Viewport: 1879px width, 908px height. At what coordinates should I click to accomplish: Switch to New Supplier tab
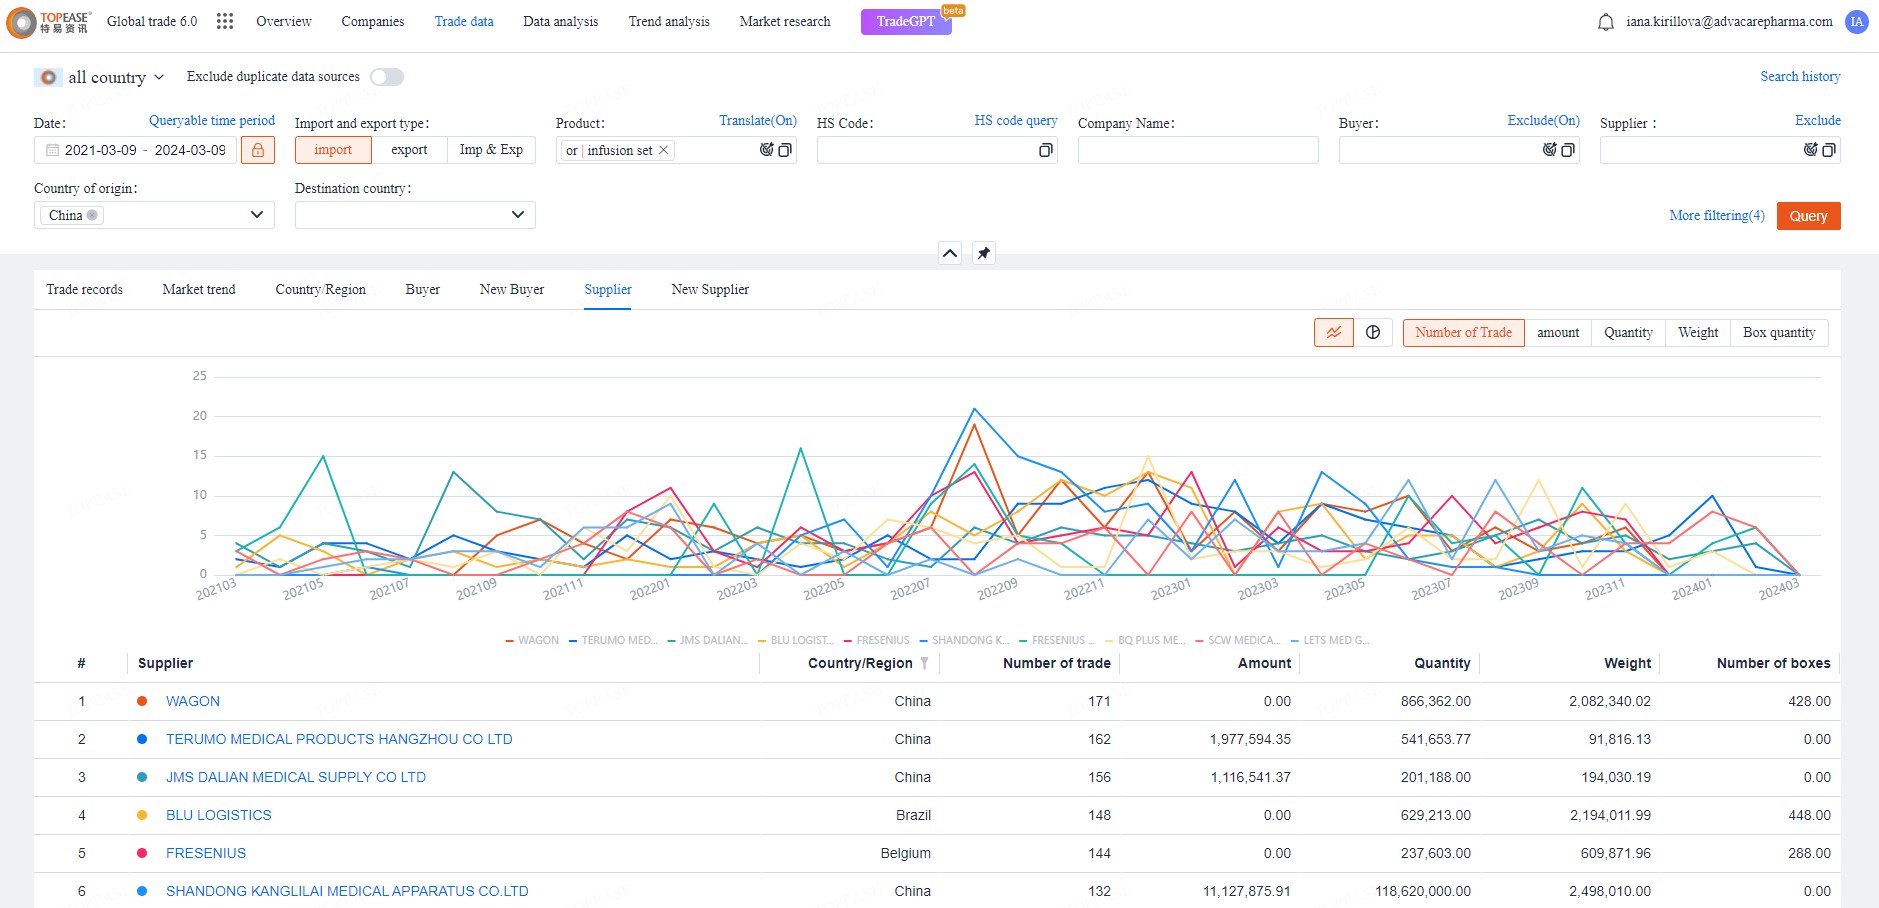tap(710, 289)
